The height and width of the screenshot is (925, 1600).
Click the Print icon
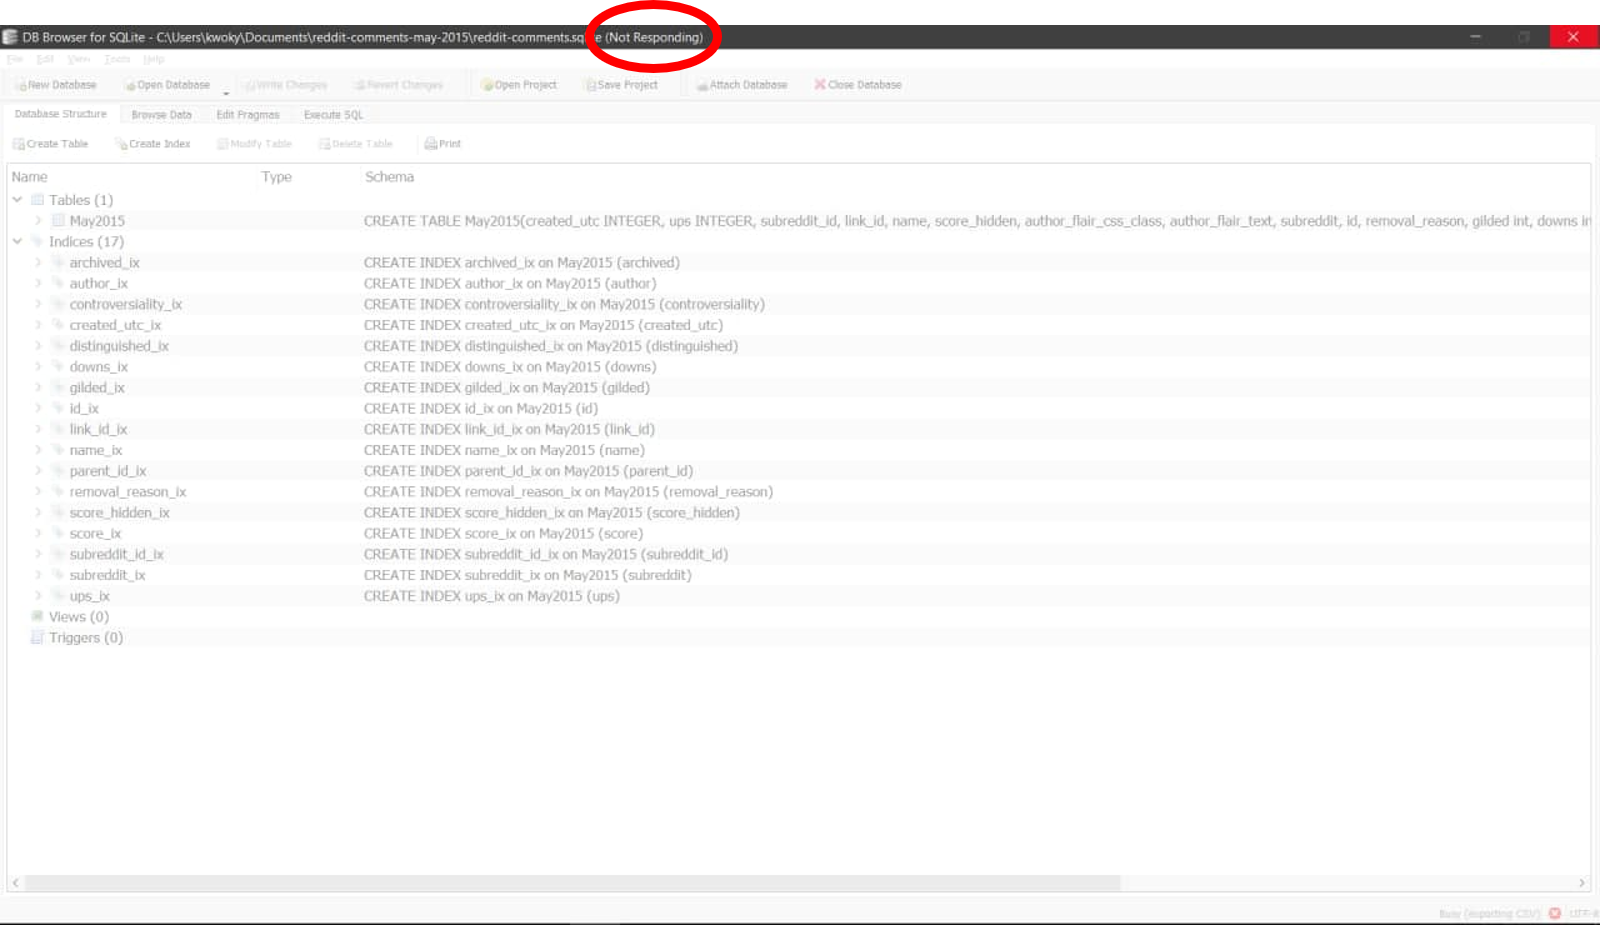click(431, 144)
